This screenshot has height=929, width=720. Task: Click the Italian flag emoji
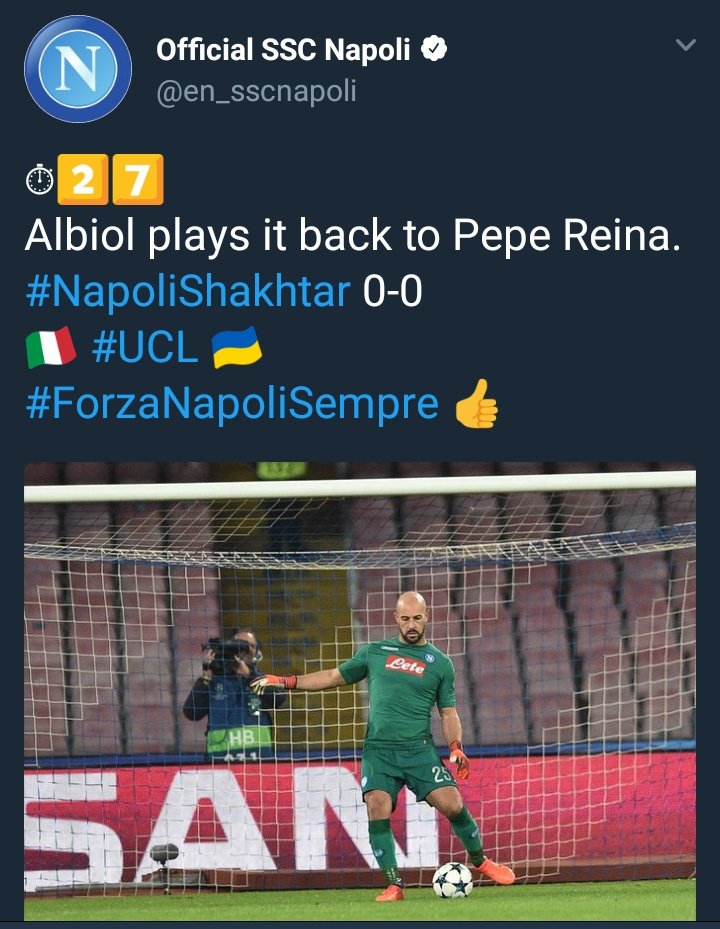50,347
